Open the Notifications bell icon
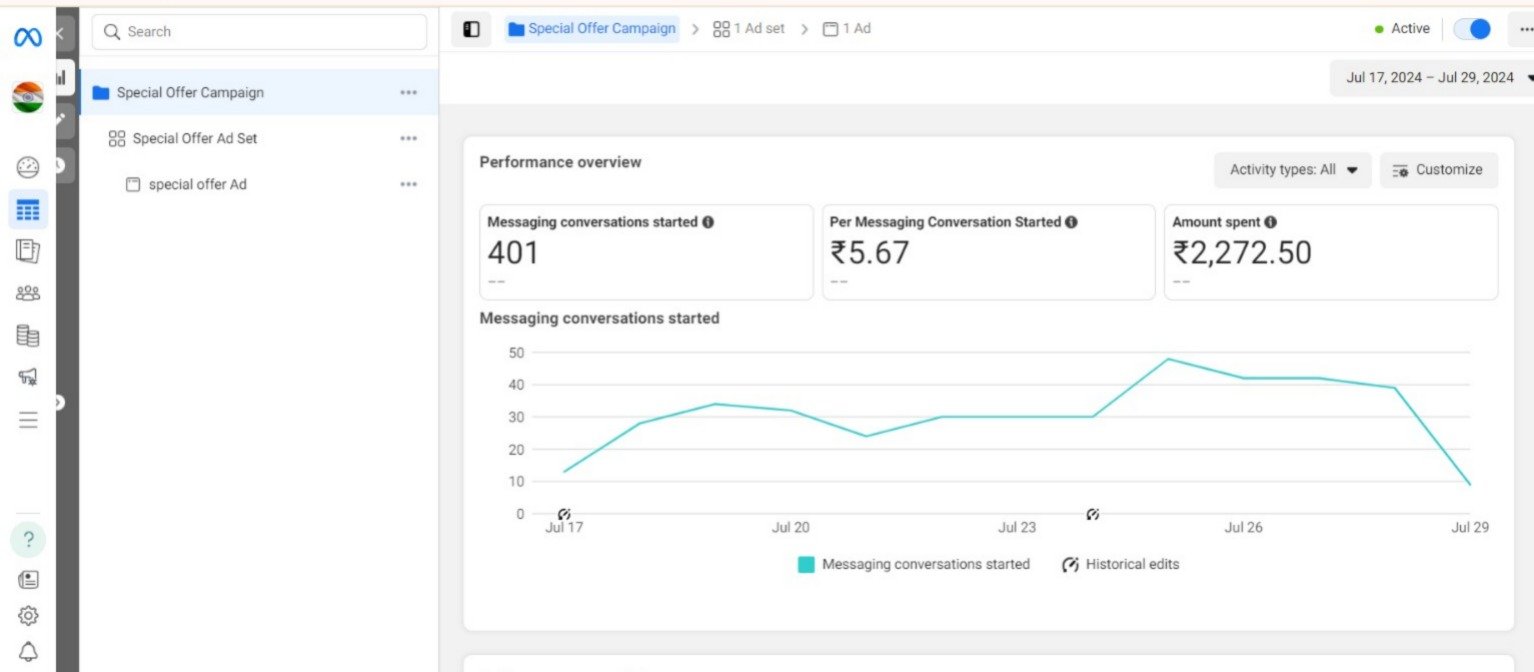1534x672 pixels. pos(28,652)
